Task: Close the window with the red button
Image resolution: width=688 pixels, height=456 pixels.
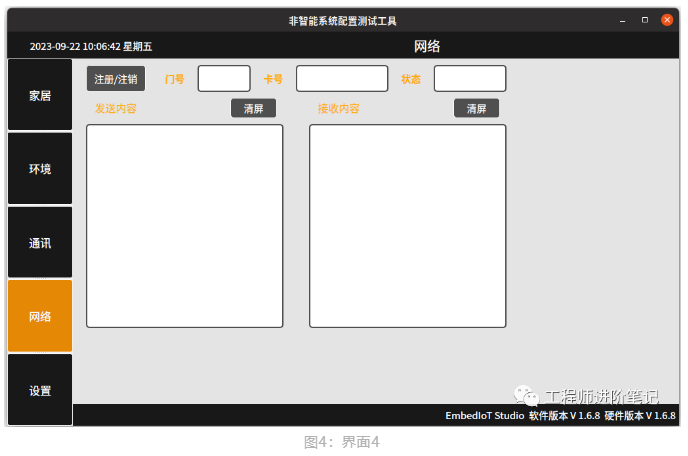Action: click(x=667, y=20)
